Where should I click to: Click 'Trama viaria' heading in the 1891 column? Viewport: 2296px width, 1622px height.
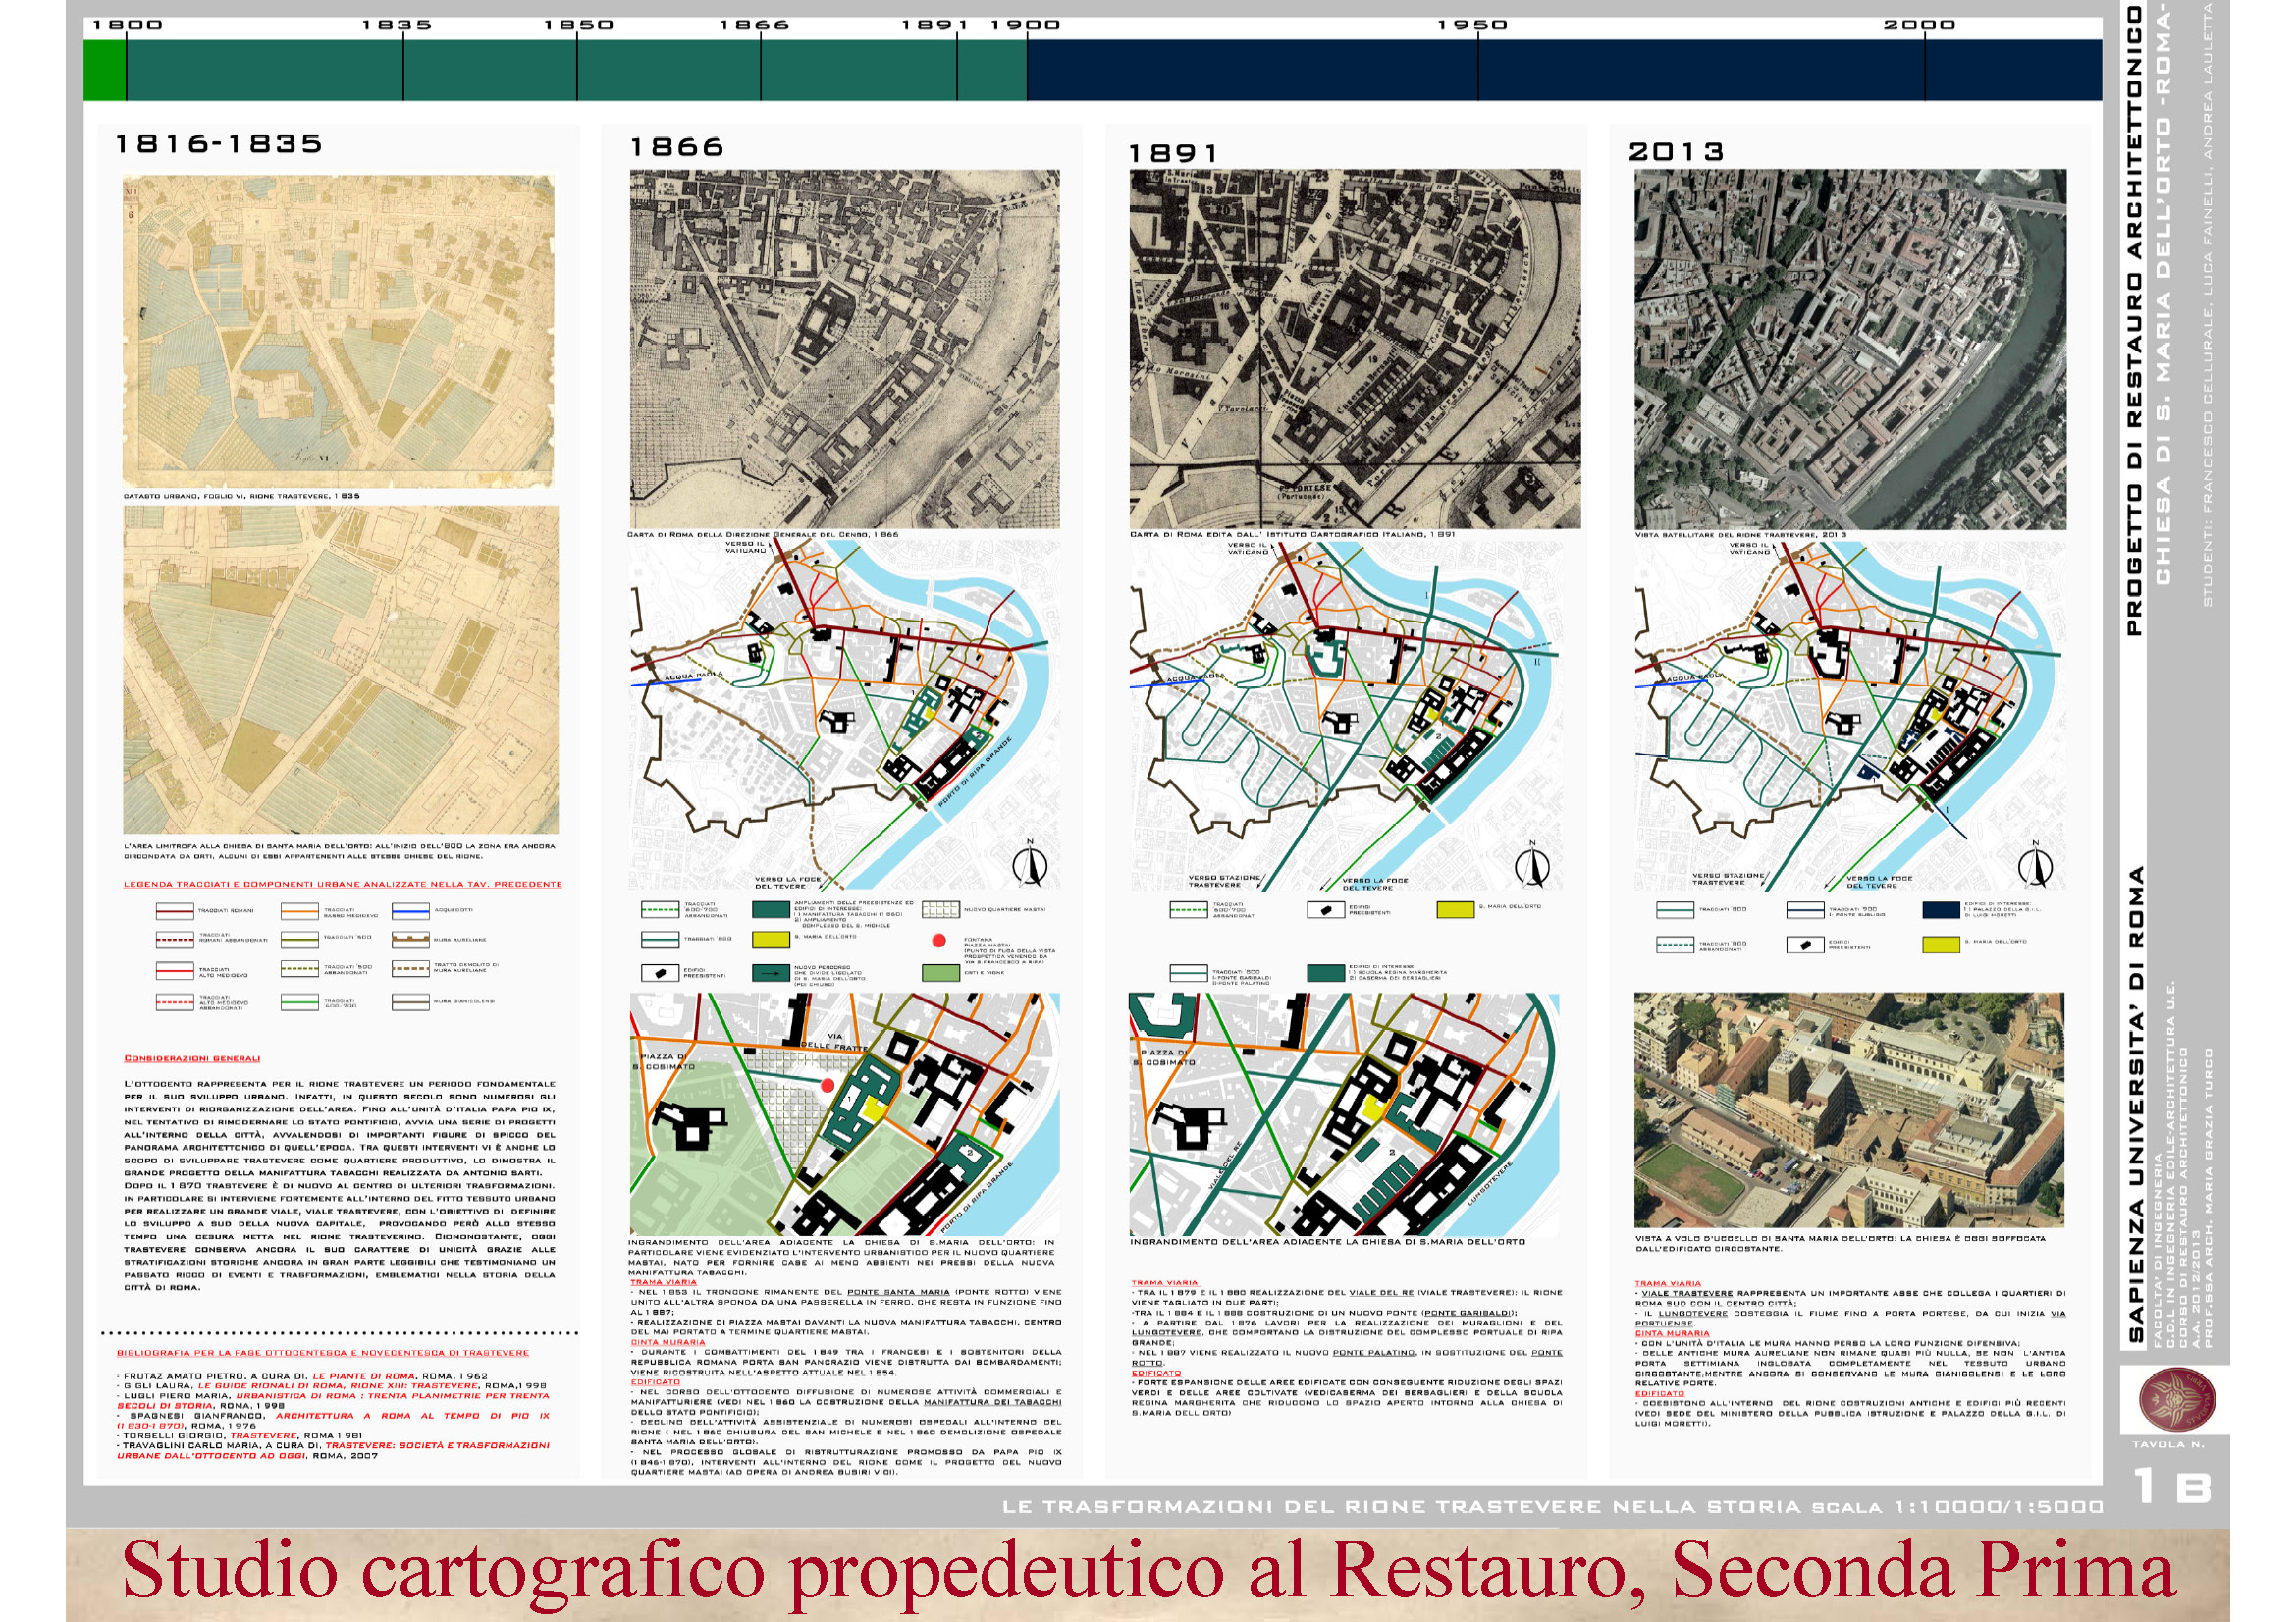pos(1164,1283)
